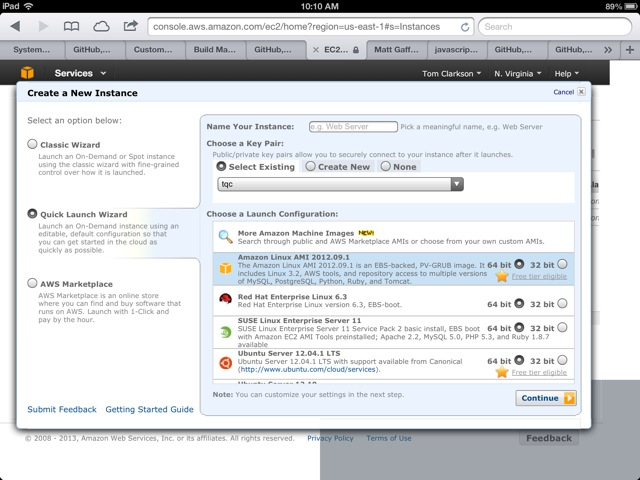Switch to the System... tab
Viewport: 640px width, 480px height.
tap(32, 50)
